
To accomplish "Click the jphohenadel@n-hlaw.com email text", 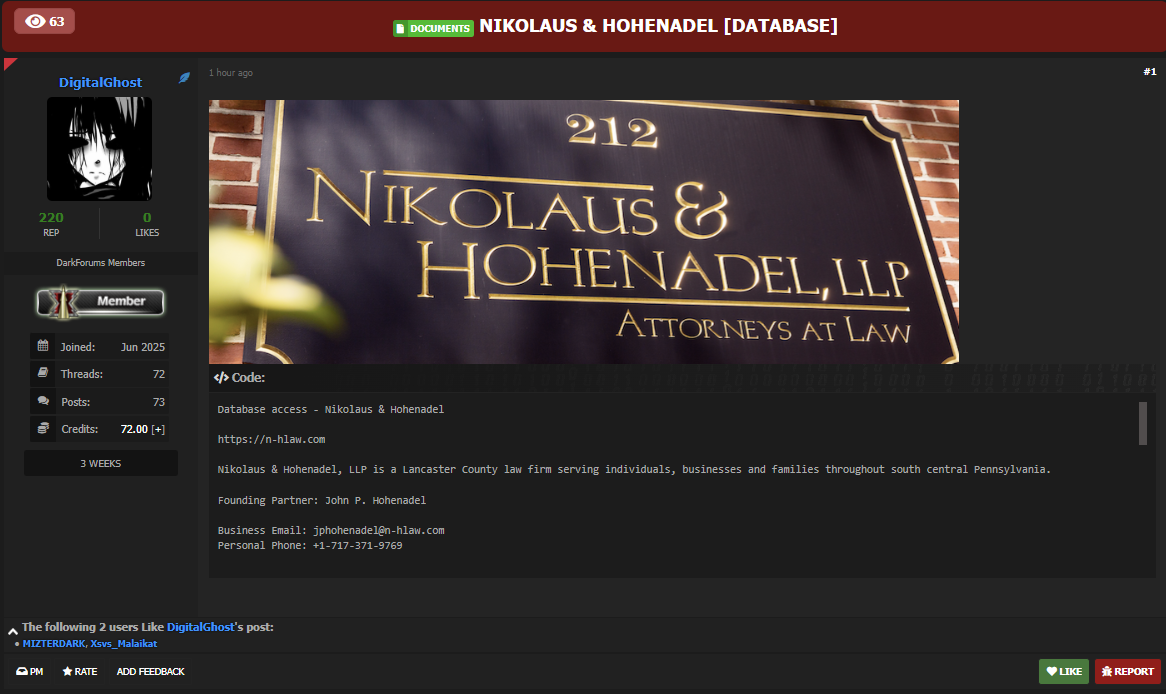I will click(x=379, y=530).
